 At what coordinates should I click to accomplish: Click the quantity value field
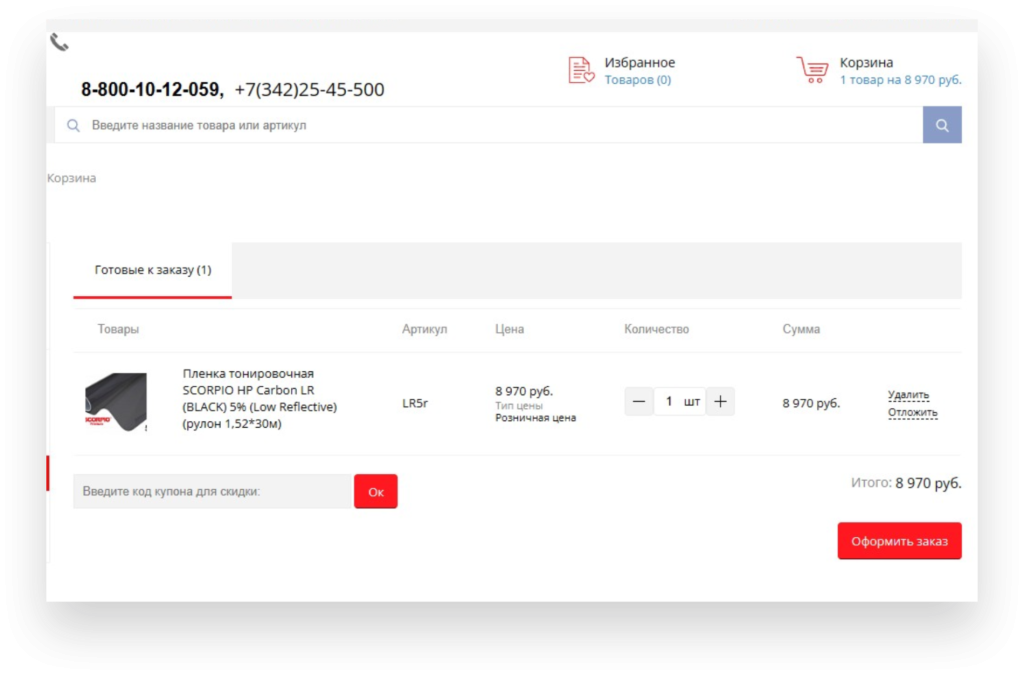tap(669, 402)
